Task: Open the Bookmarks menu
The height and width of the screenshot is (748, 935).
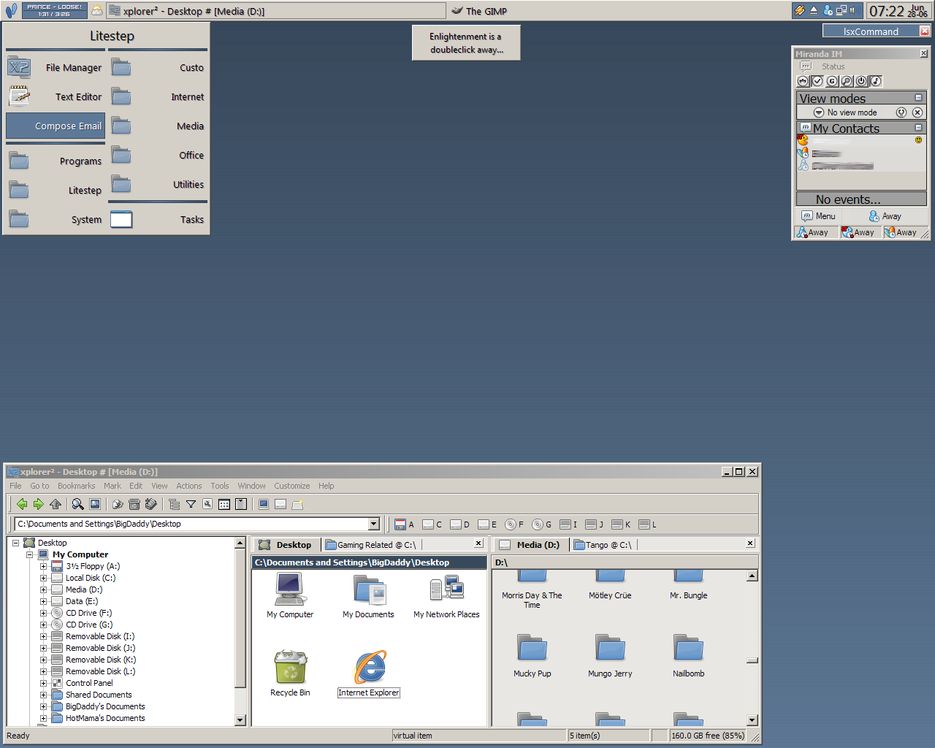Action: [x=76, y=486]
